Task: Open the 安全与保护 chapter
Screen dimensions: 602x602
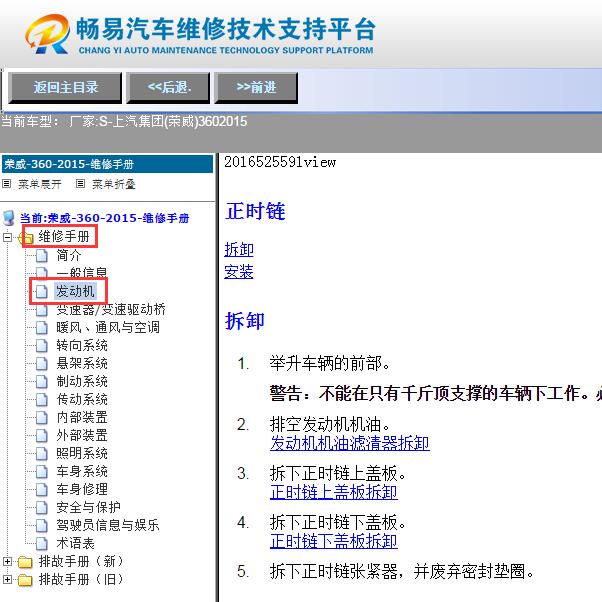Action: coord(88,507)
